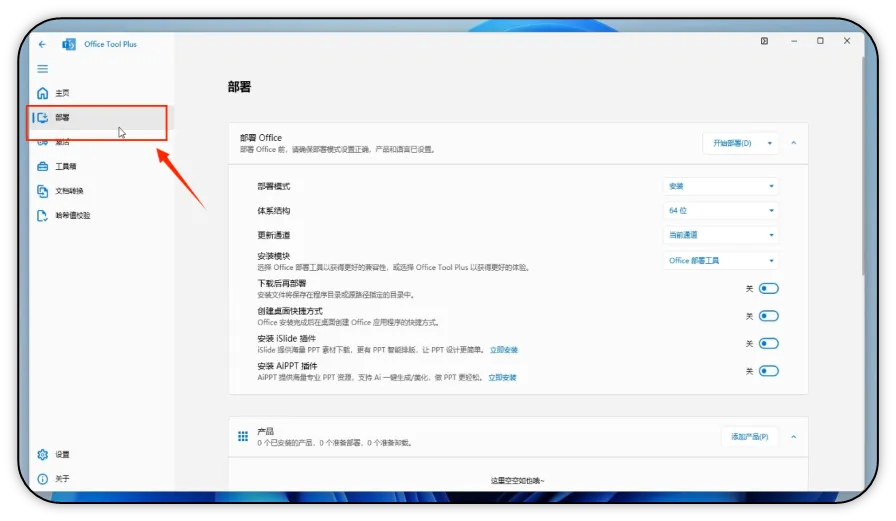Click the 部署模式 label
Viewport: 896px width, 521px height.
tap(274, 186)
